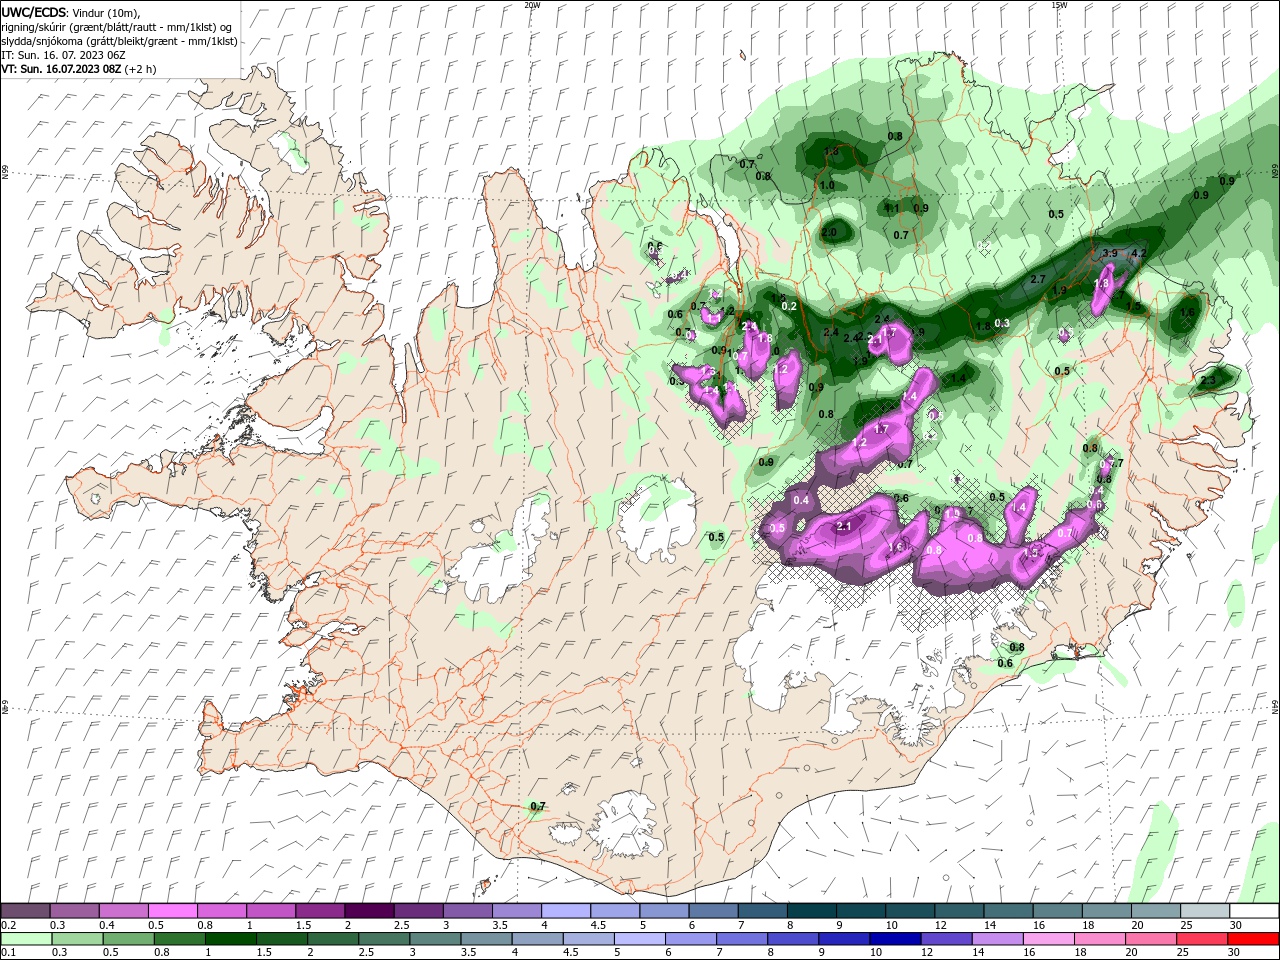
Task: Select the crimson rain-scale swatch labeled 25
Action: coord(1201,939)
